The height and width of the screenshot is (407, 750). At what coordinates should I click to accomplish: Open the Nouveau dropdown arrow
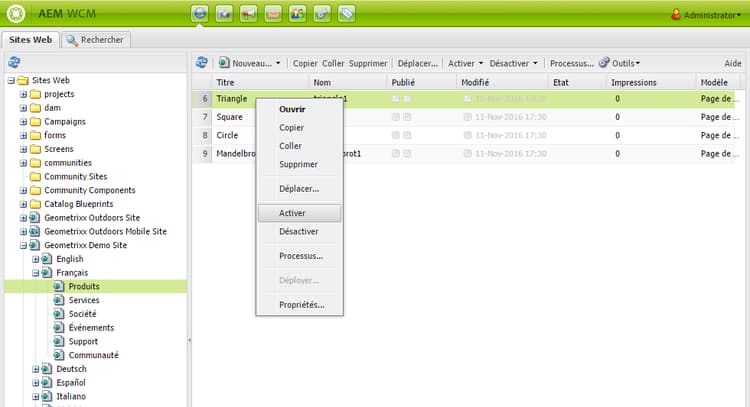278,63
